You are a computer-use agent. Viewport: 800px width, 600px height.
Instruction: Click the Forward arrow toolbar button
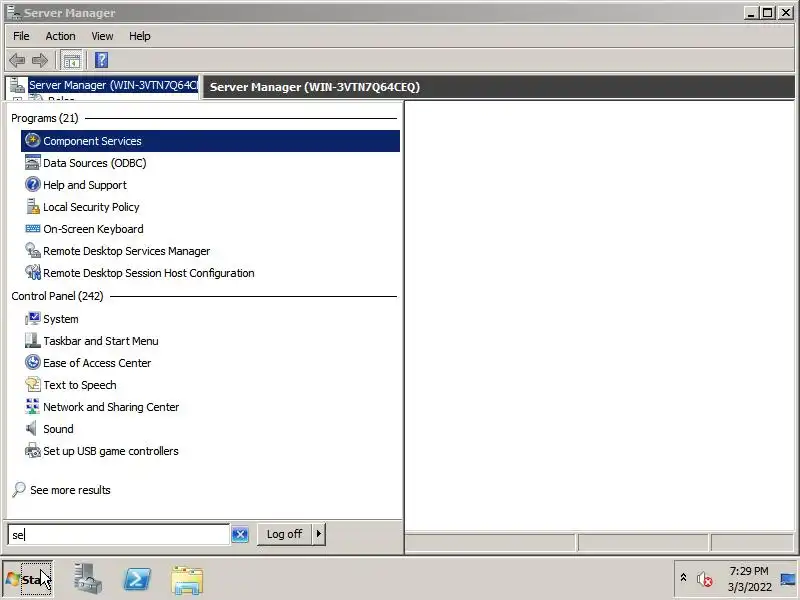click(40, 61)
